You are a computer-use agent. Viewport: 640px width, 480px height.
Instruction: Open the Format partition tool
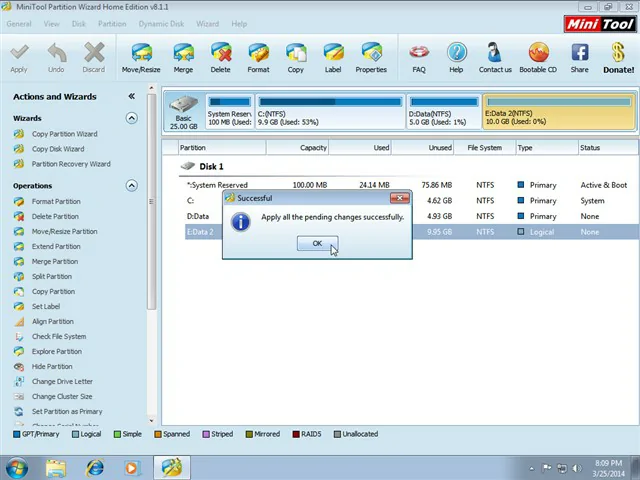258,54
